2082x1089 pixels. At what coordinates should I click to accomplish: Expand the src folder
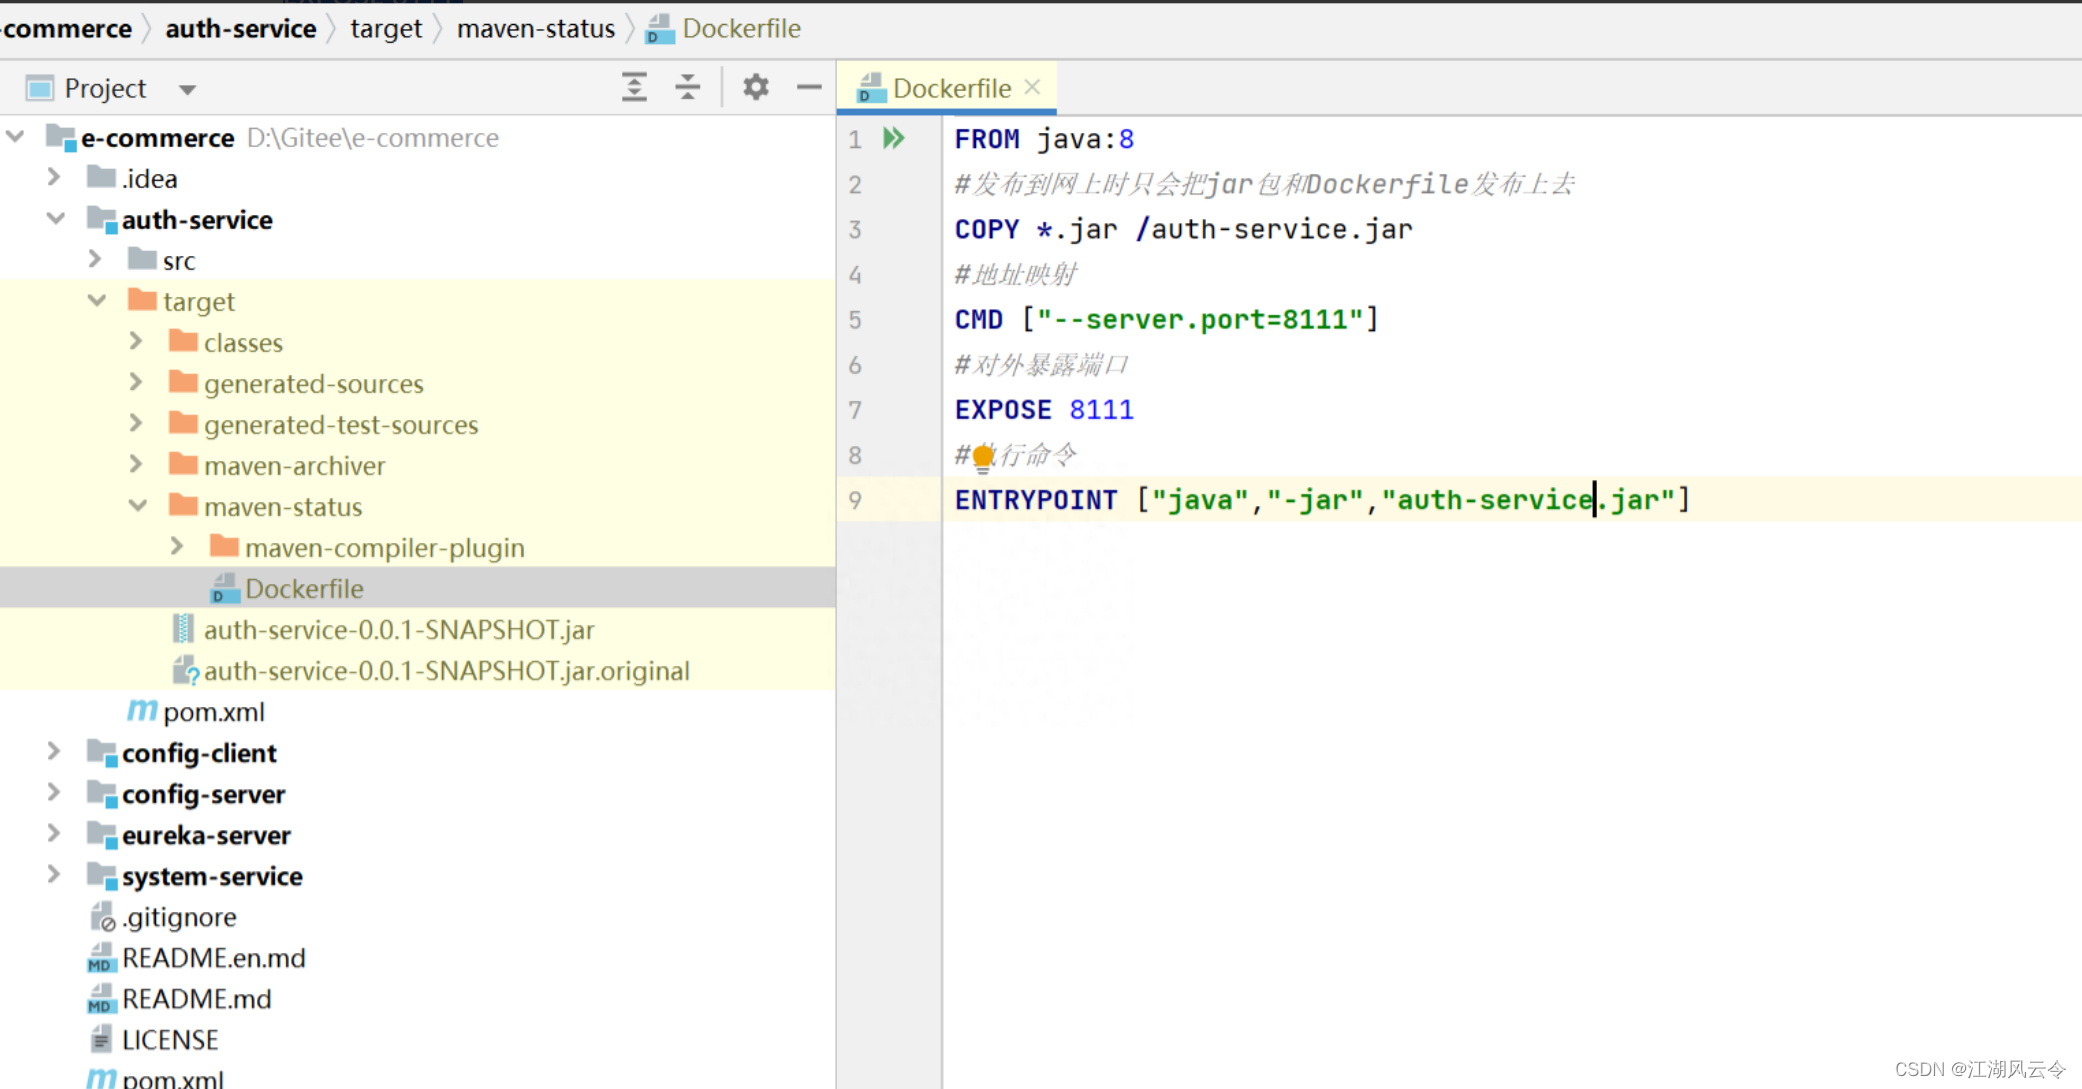[x=96, y=260]
